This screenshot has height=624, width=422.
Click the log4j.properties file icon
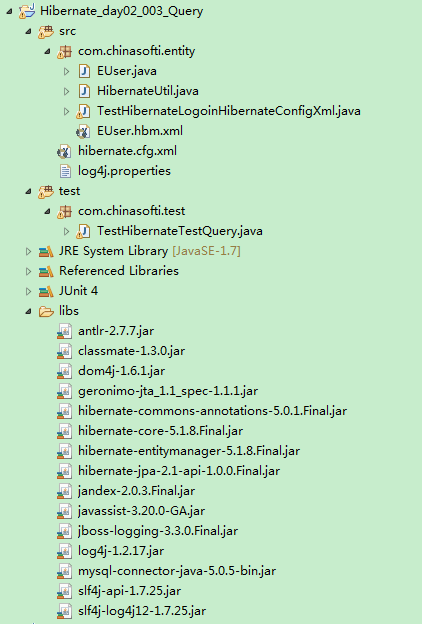coord(65,171)
